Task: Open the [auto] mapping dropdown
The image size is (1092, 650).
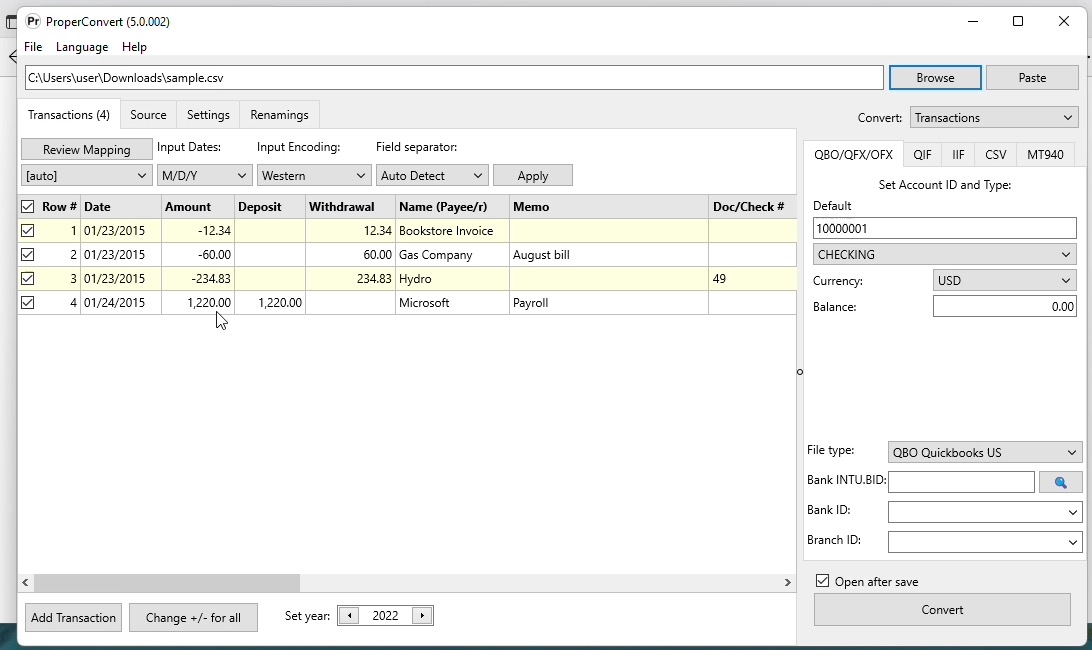Action: [86, 176]
